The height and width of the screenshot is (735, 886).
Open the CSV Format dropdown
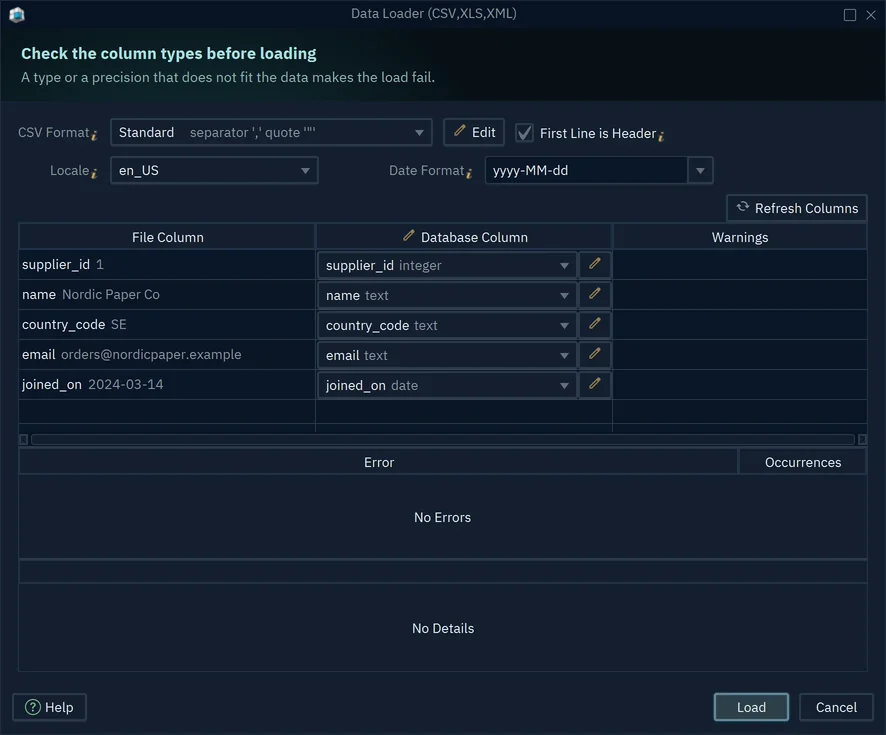271,132
